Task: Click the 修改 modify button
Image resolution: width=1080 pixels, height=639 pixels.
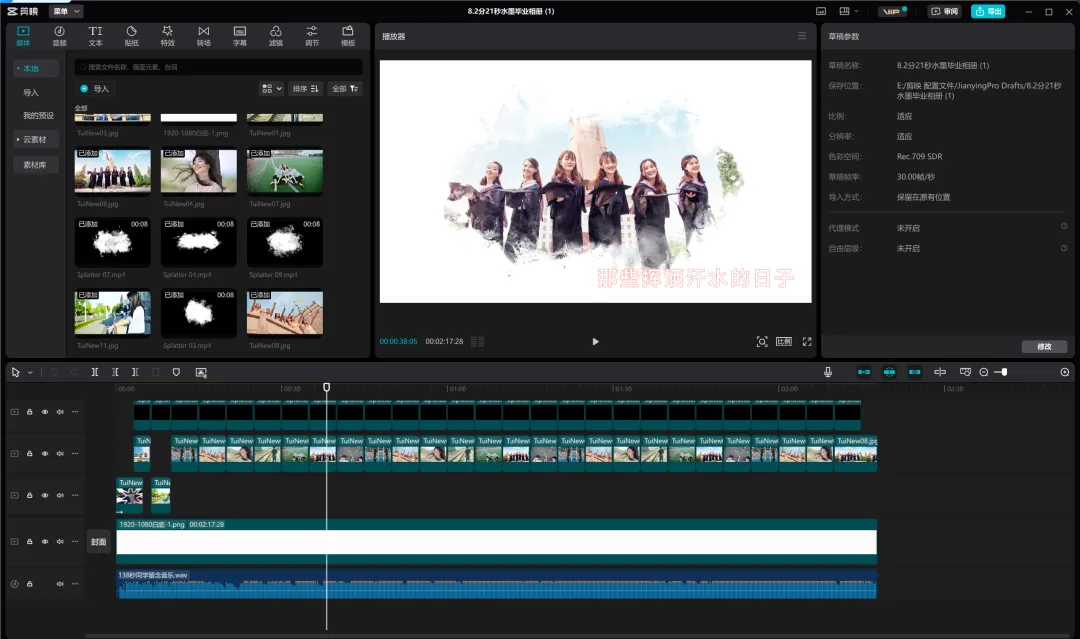Action: [x=1044, y=346]
